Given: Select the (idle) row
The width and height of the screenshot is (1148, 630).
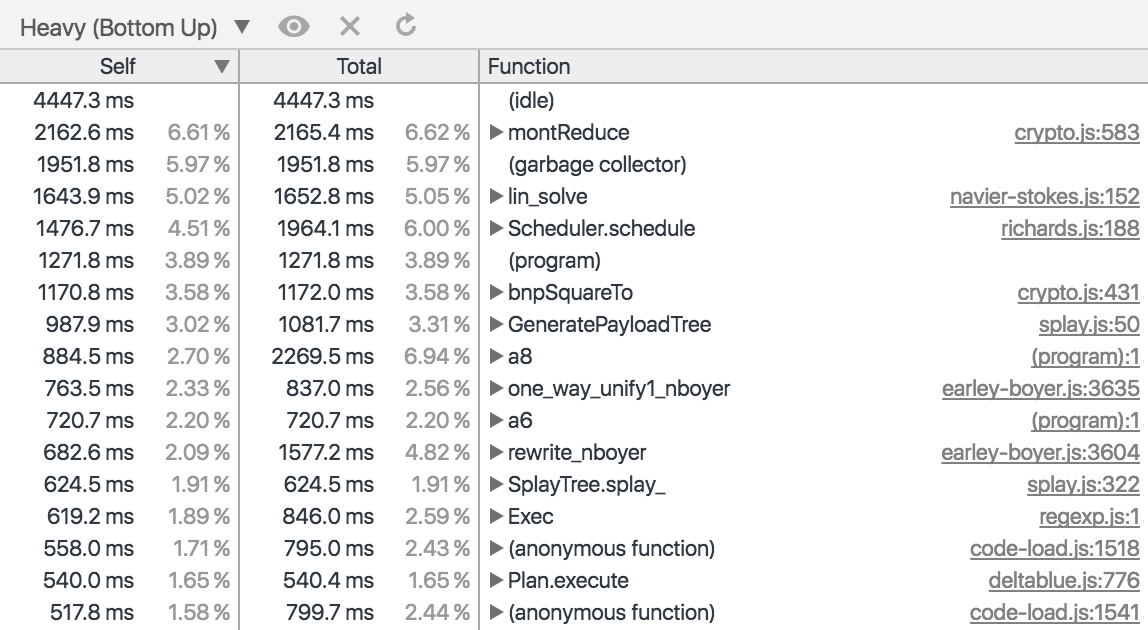Looking at the screenshot, I should point(531,101).
